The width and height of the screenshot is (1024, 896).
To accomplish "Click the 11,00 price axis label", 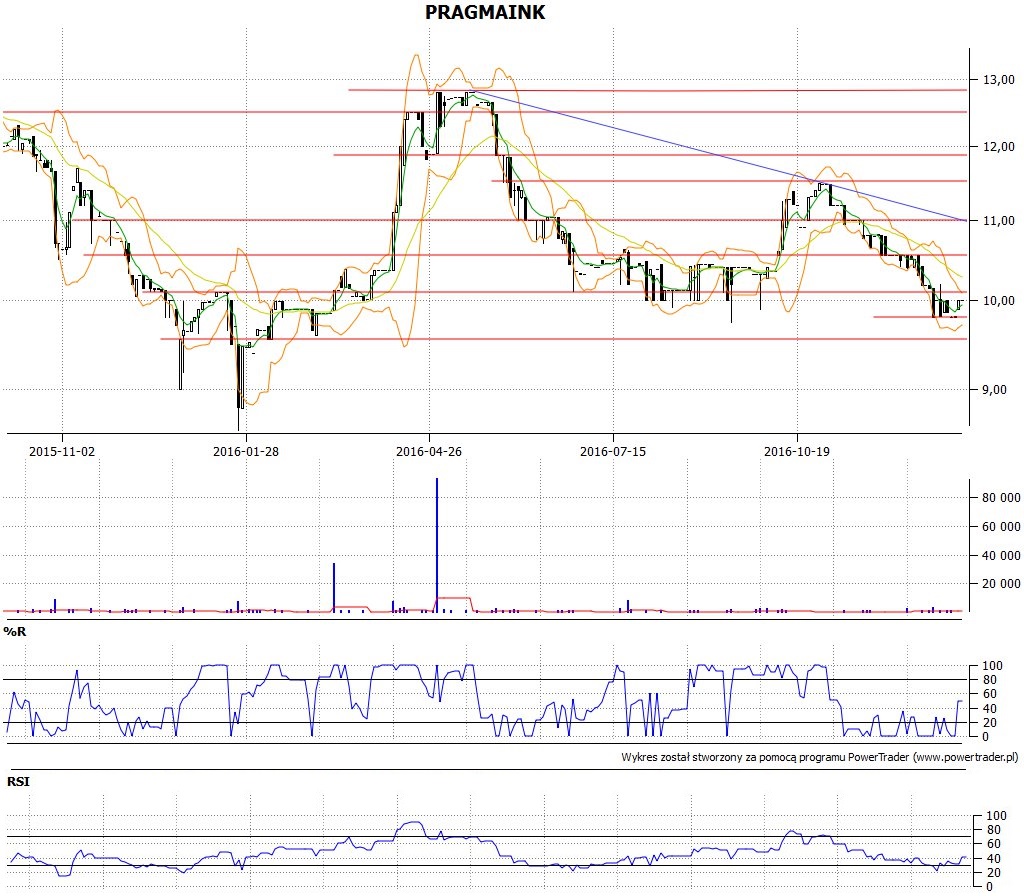I will point(999,221).
